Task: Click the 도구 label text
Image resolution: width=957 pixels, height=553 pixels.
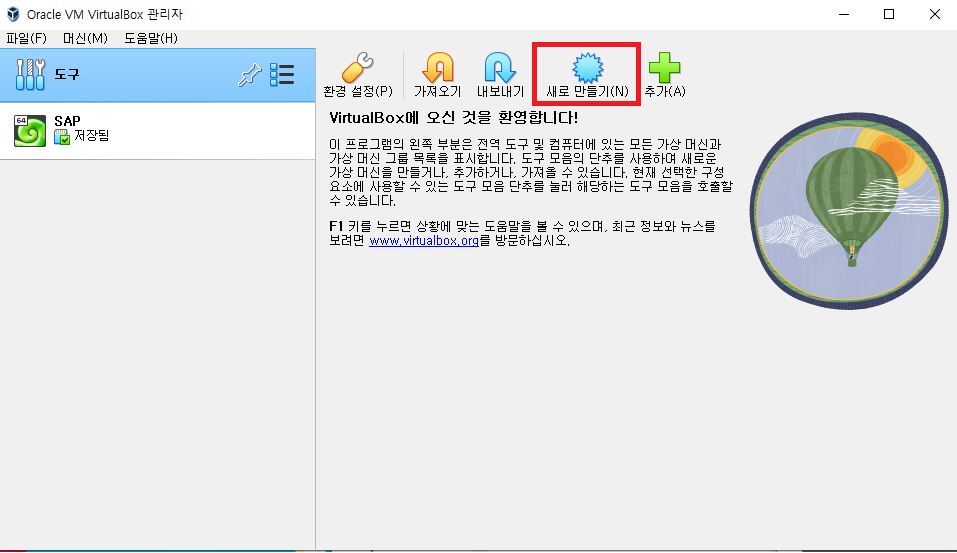Action: tap(67, 74)
